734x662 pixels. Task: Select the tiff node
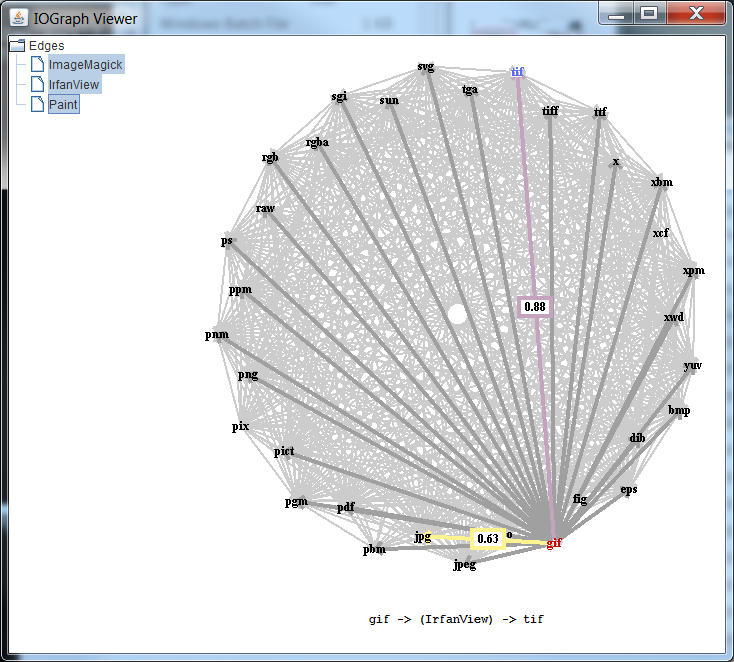550,111
